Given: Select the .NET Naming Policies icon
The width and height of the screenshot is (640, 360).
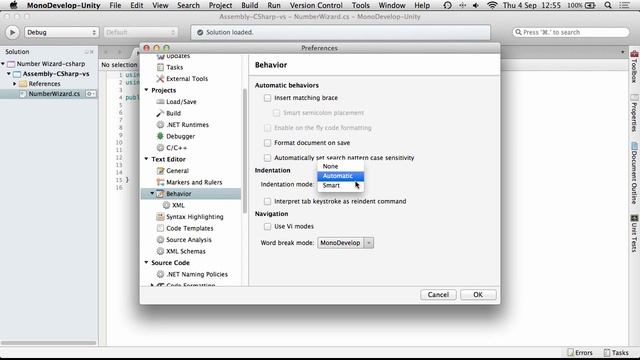Looking at the screenshot, I should (x=160, y=274).
